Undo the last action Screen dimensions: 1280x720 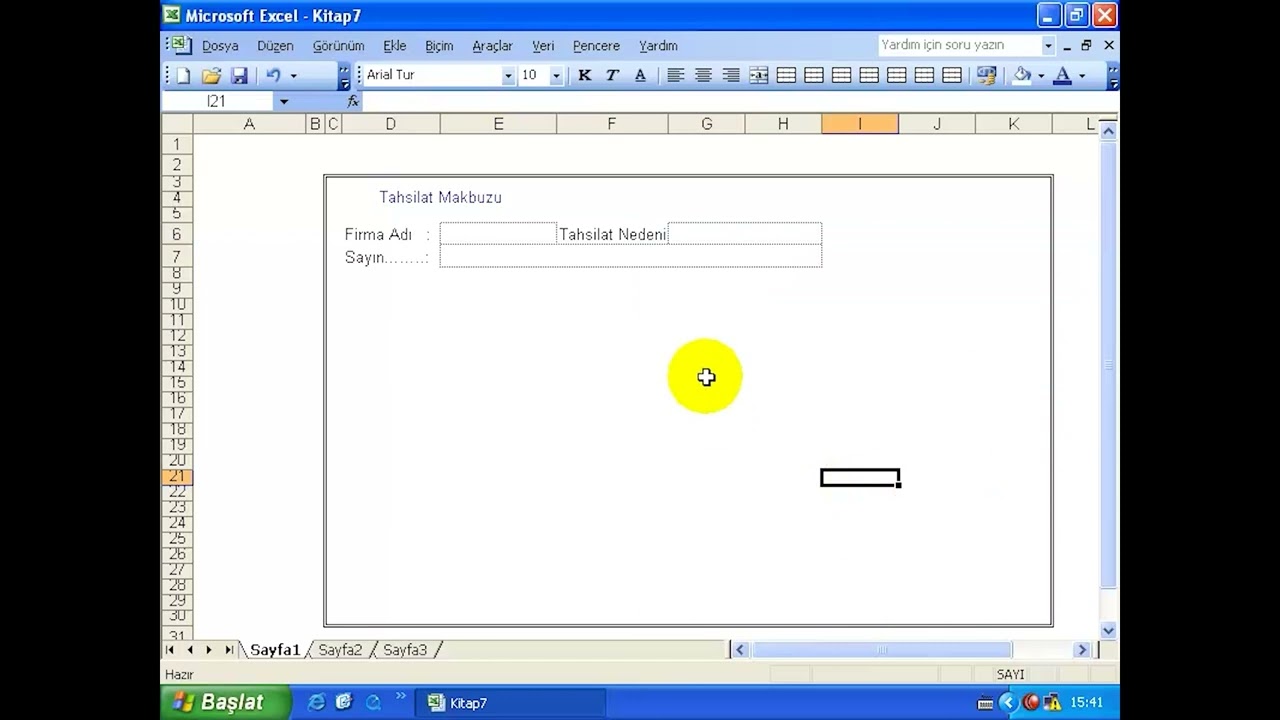pos(272,75)
